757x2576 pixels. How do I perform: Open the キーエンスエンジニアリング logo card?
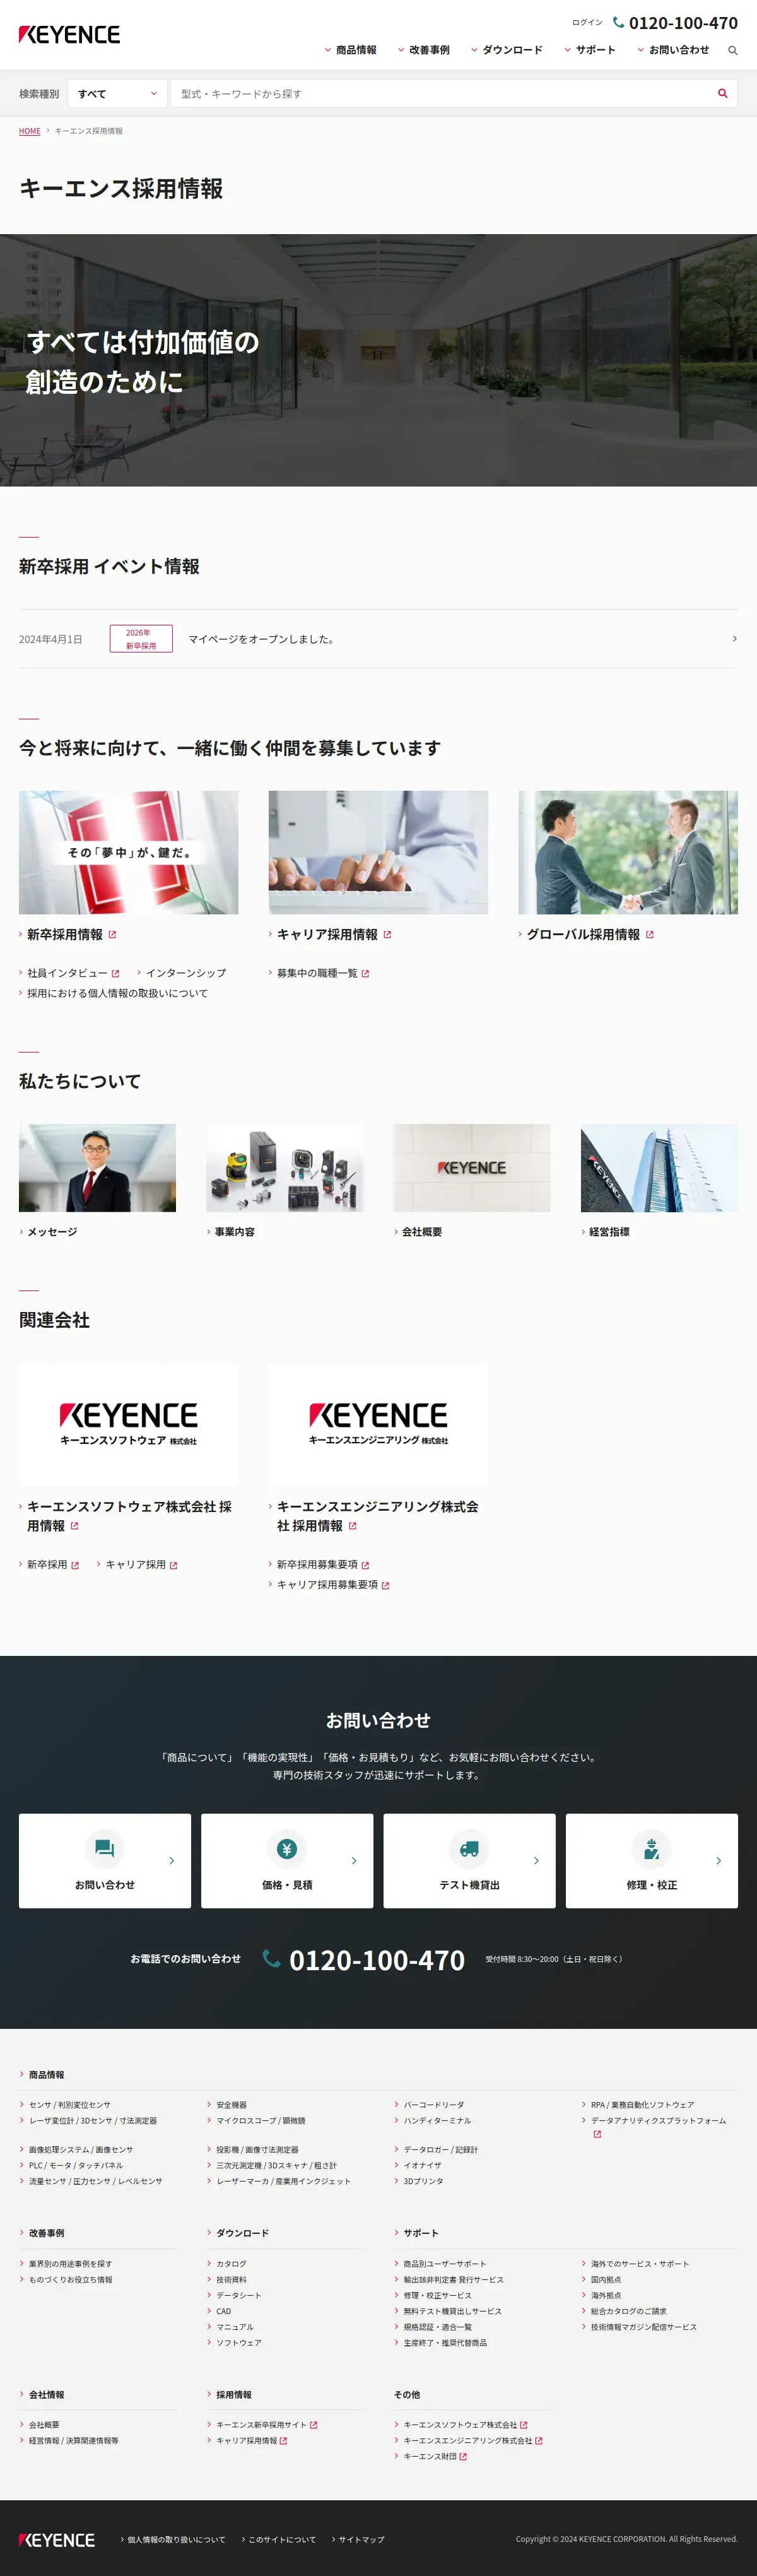point(378,1424)
